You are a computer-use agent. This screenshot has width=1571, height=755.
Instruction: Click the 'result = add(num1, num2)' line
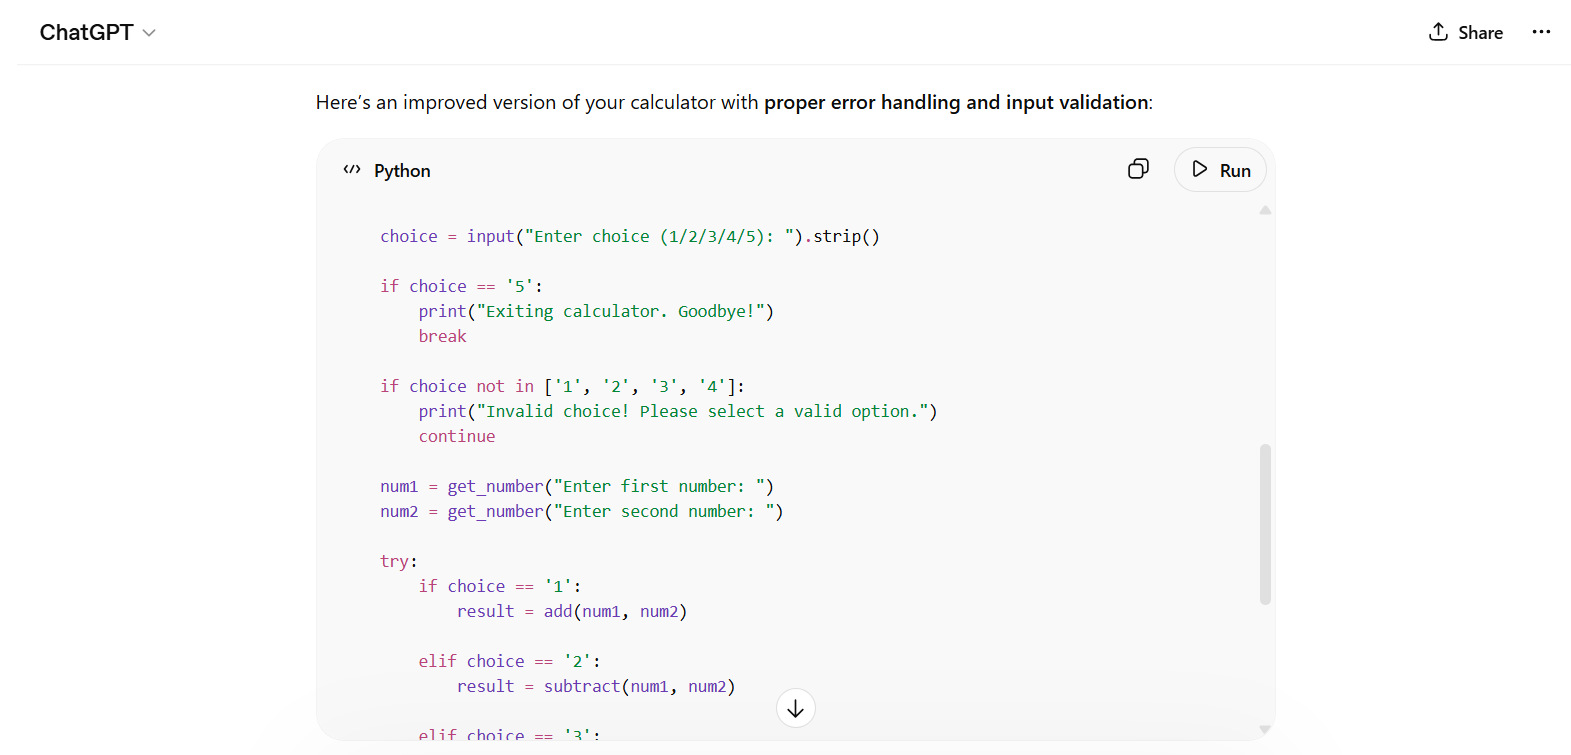coord(571,611)
